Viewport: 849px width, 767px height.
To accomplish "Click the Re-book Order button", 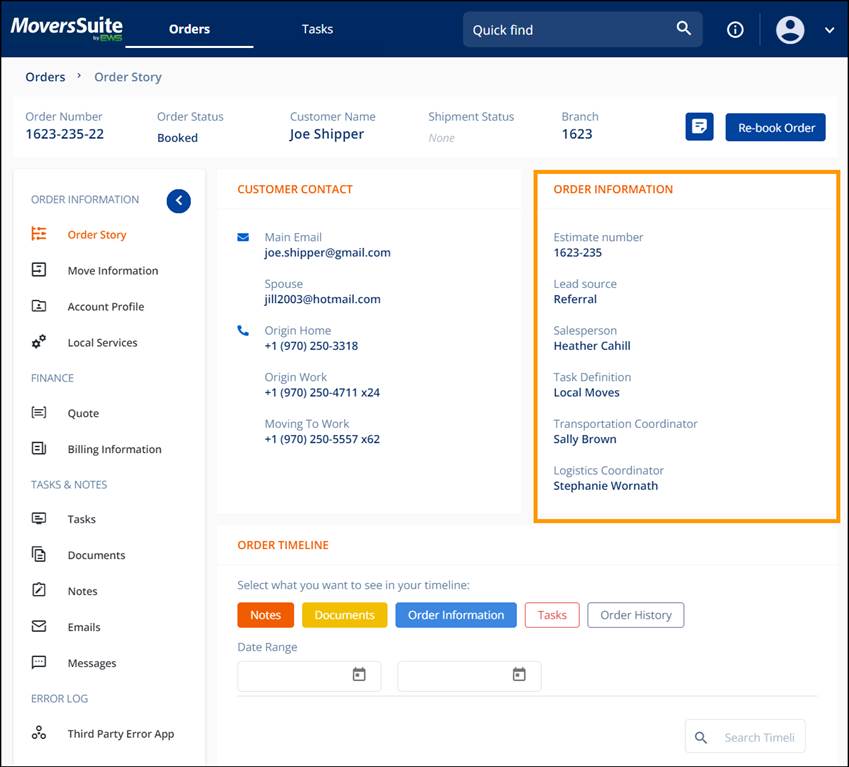I will pyautogui.click(x=777, y=127).
